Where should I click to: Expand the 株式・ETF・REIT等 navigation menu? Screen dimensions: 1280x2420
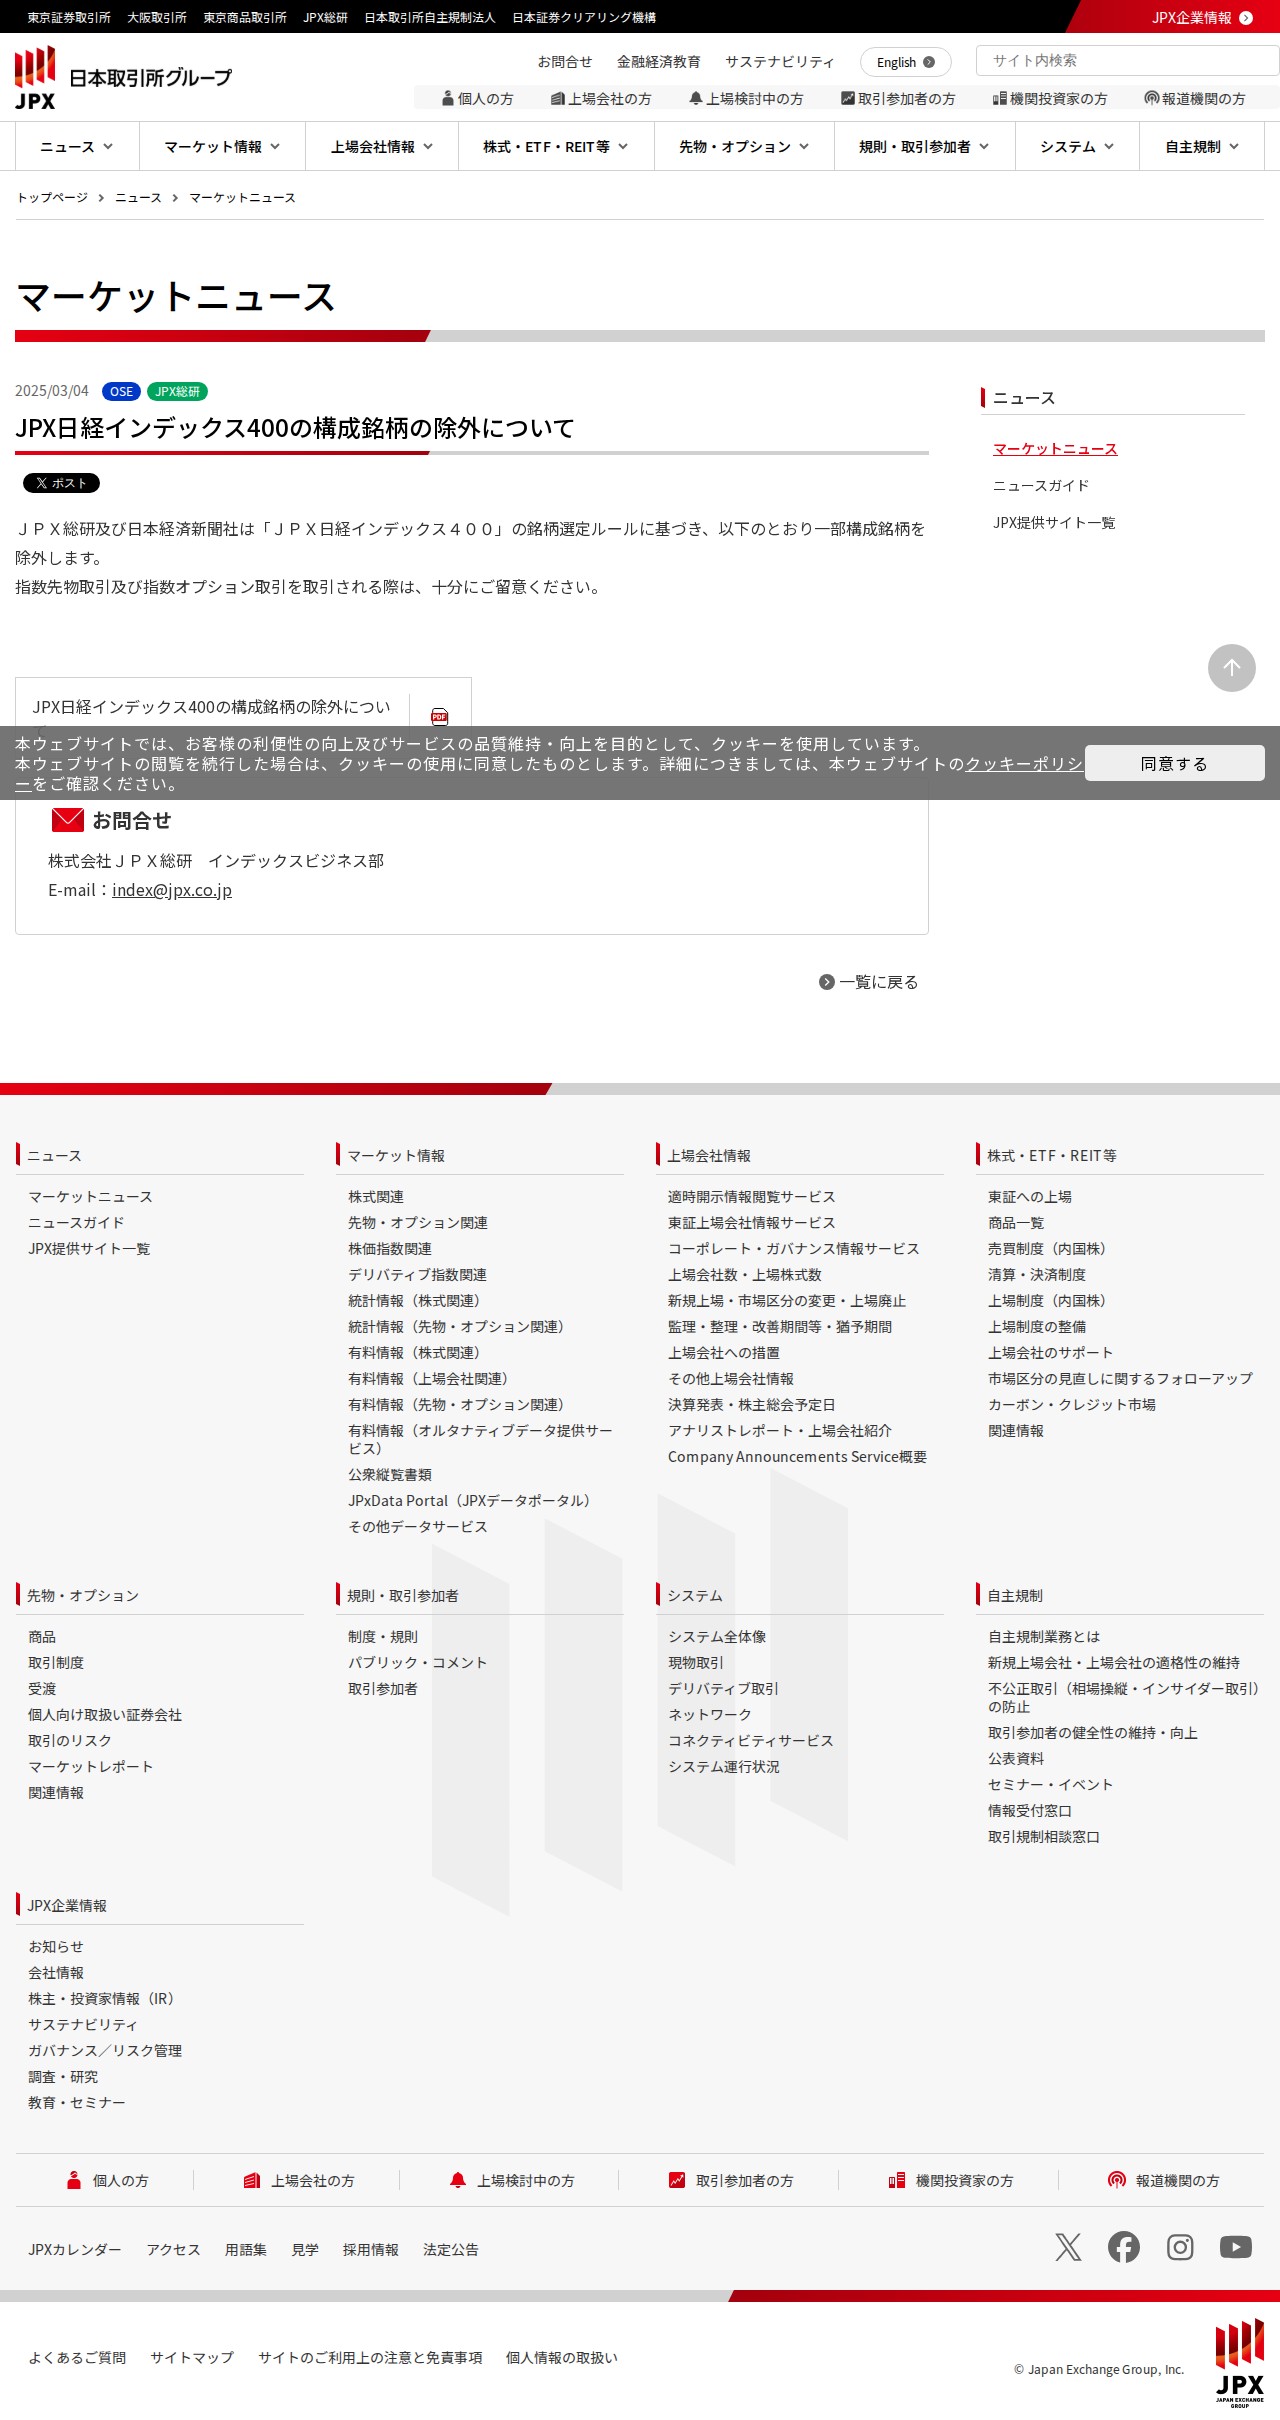click(556, 146)
